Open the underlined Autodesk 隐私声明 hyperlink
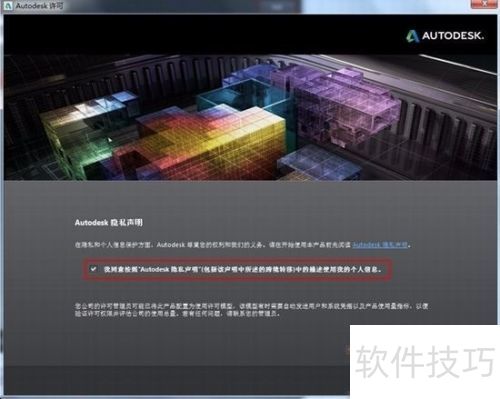The width and height of the screenshot is (500, 399). (380, 245)
